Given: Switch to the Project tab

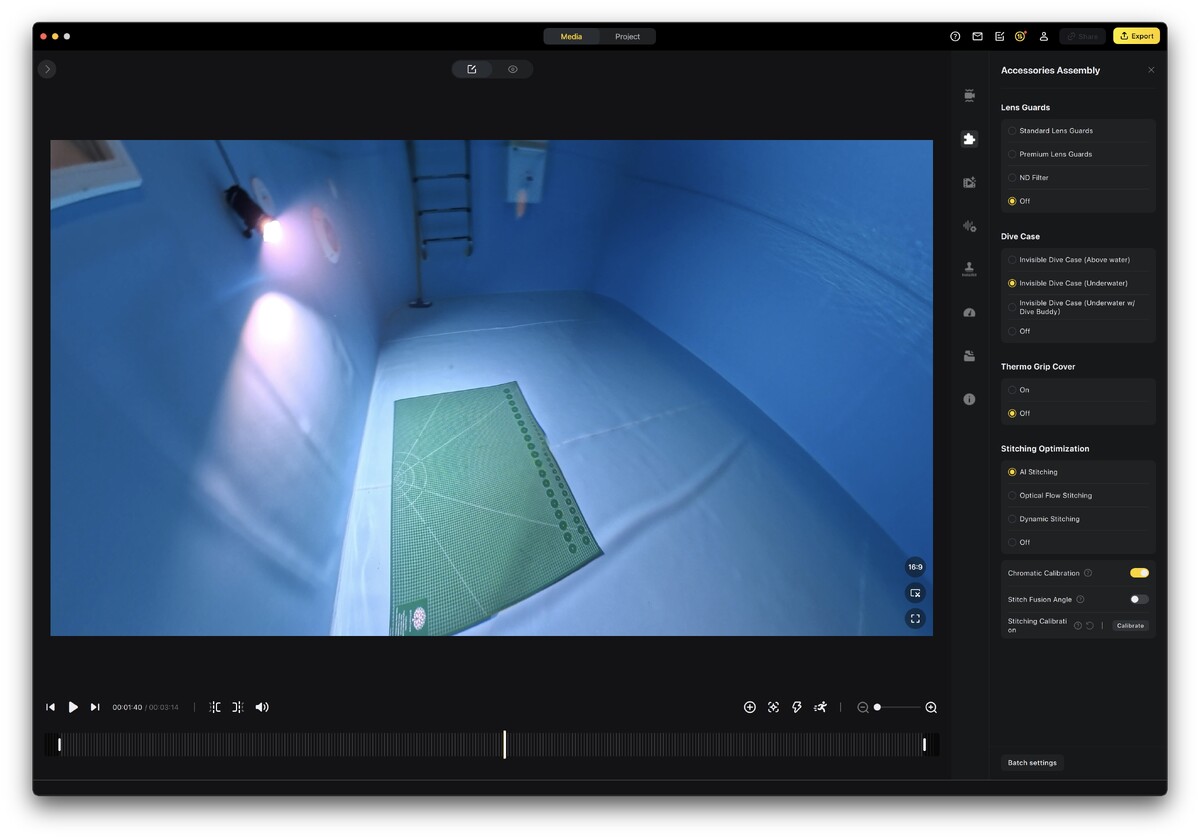Looking at the screenshot, I should pos(627,37).
